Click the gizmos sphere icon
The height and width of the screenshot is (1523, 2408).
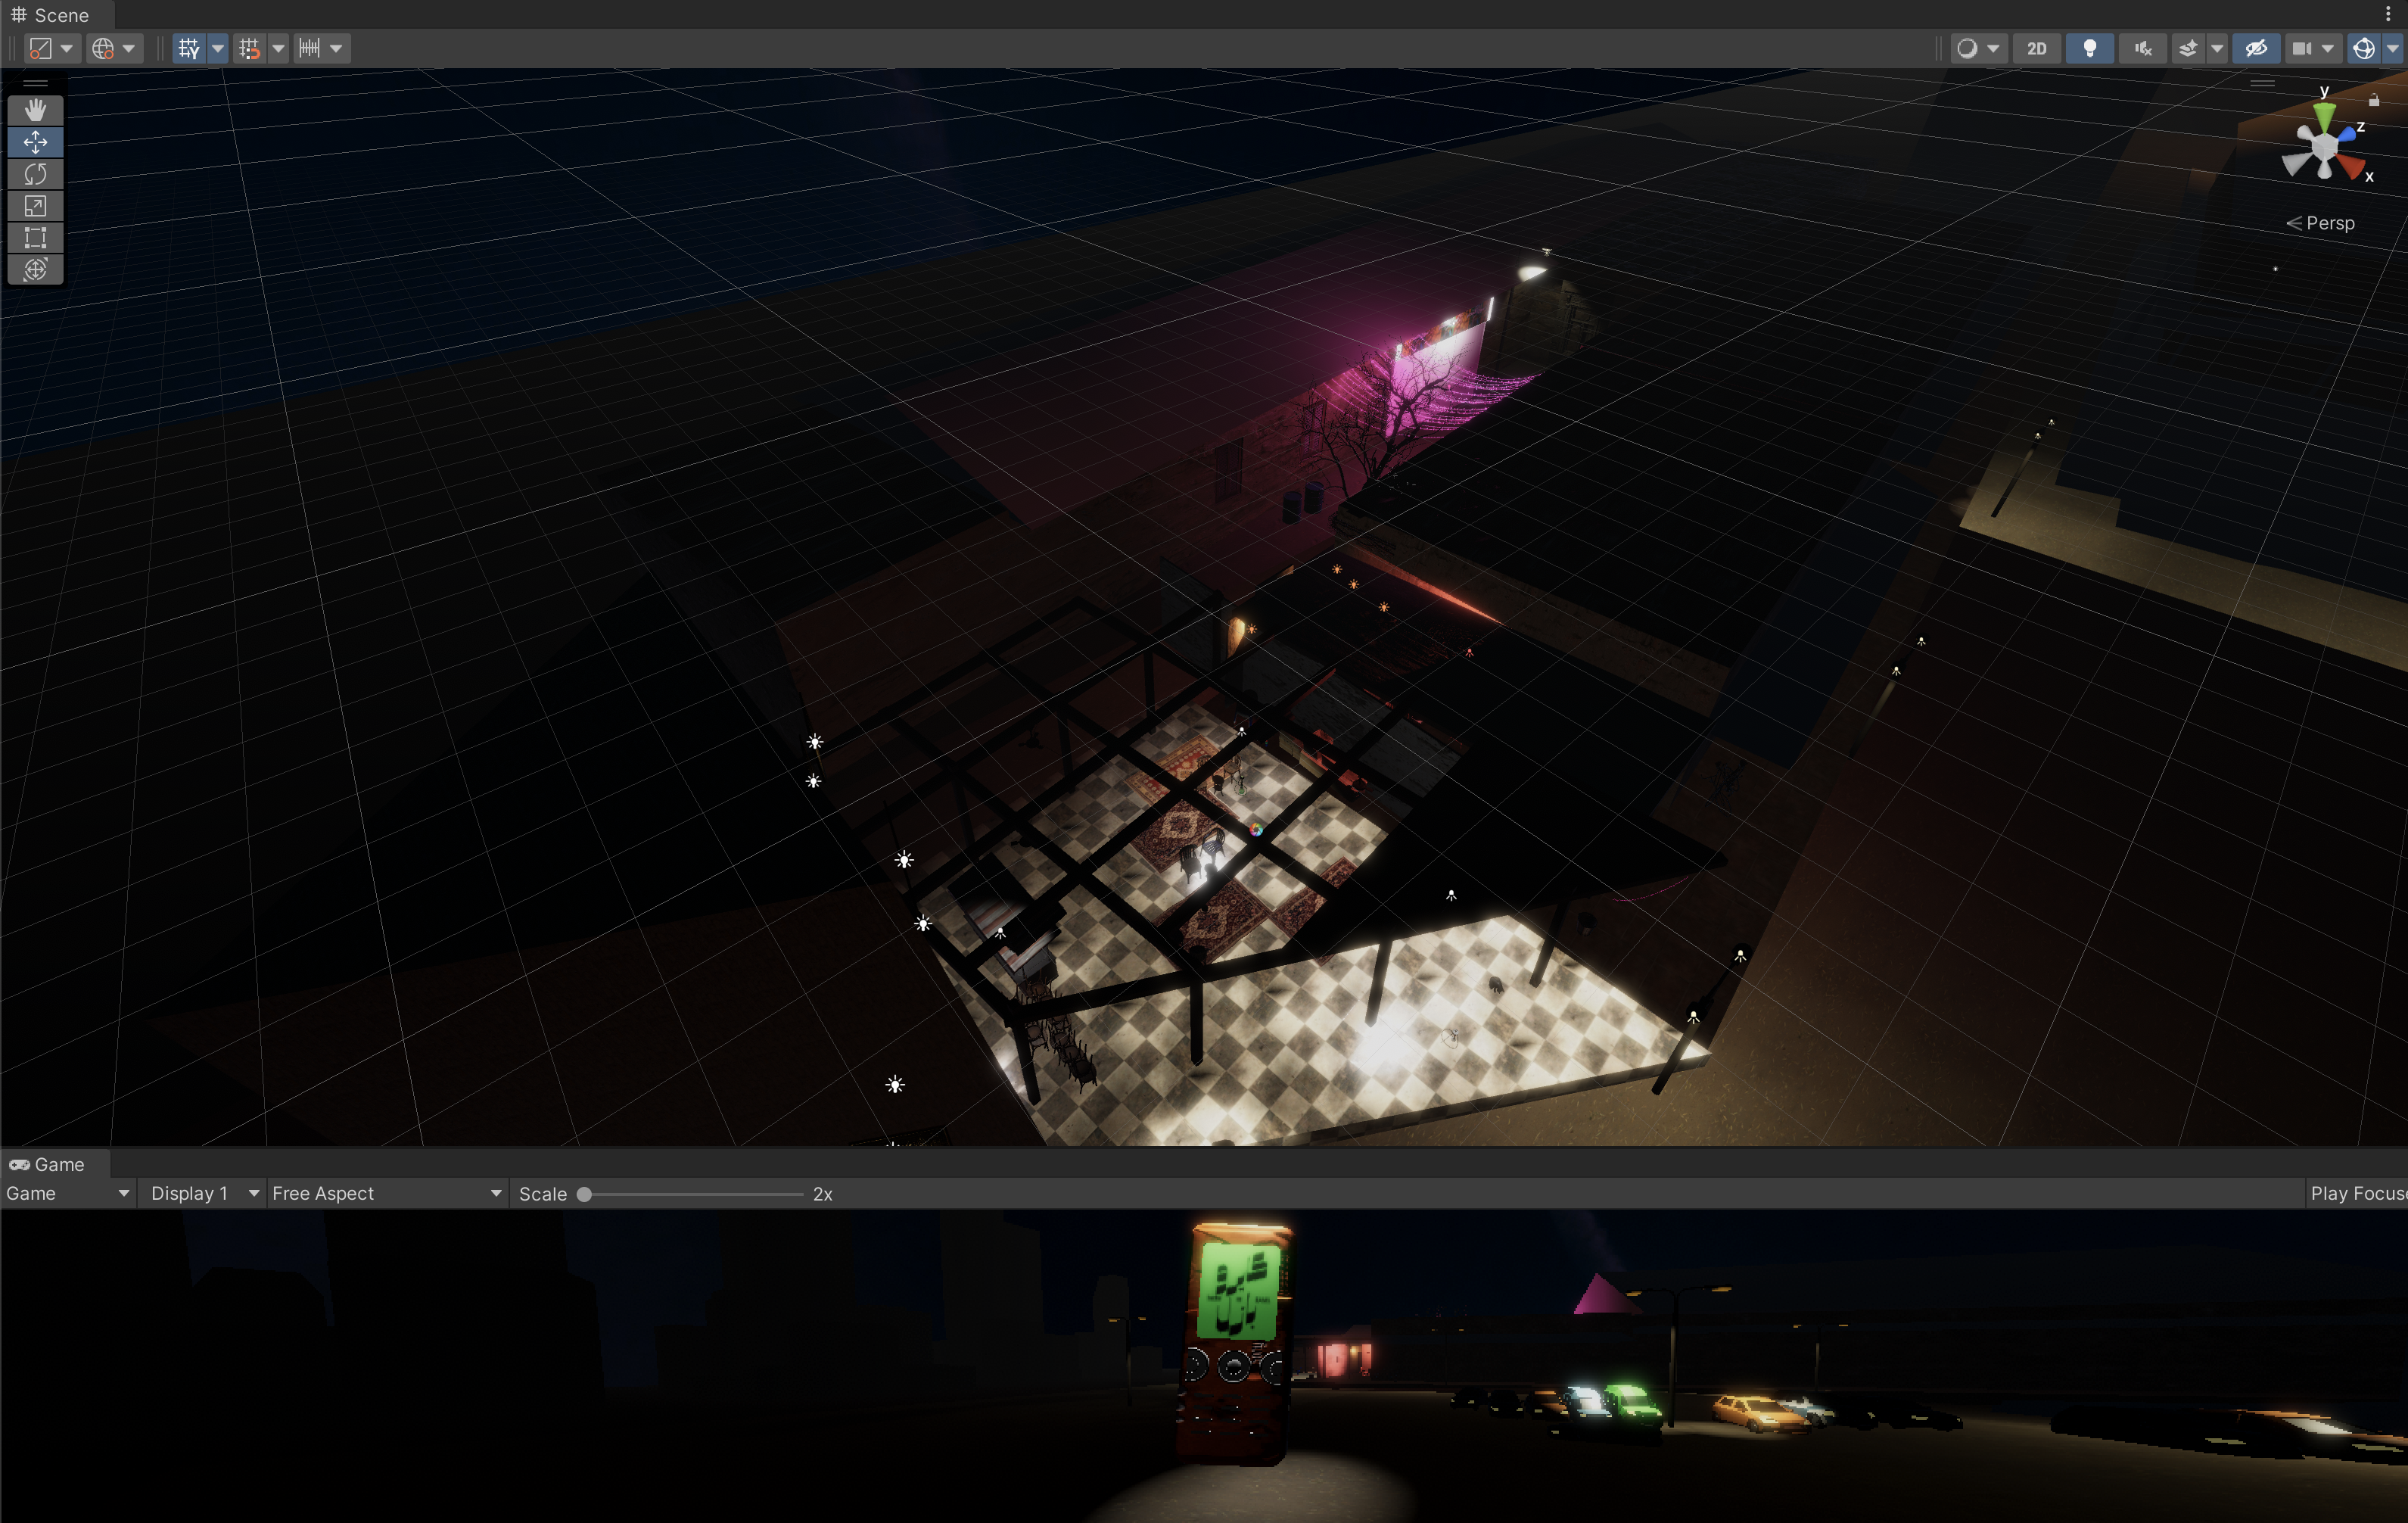click(x=2364, y=48)
